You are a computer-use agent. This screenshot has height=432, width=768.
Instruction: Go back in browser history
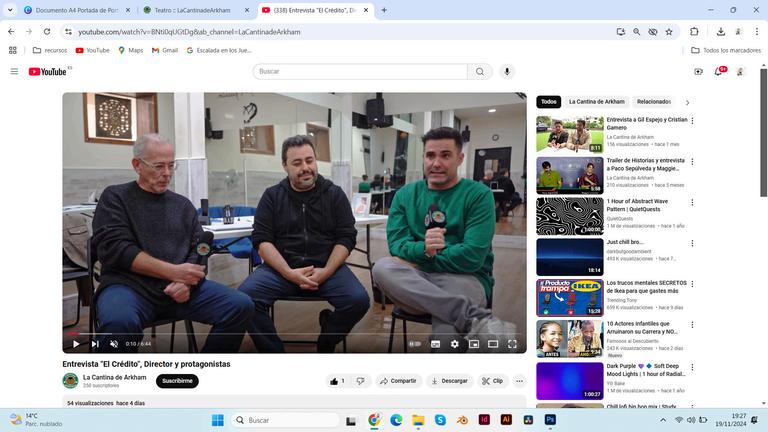(11, 31)
